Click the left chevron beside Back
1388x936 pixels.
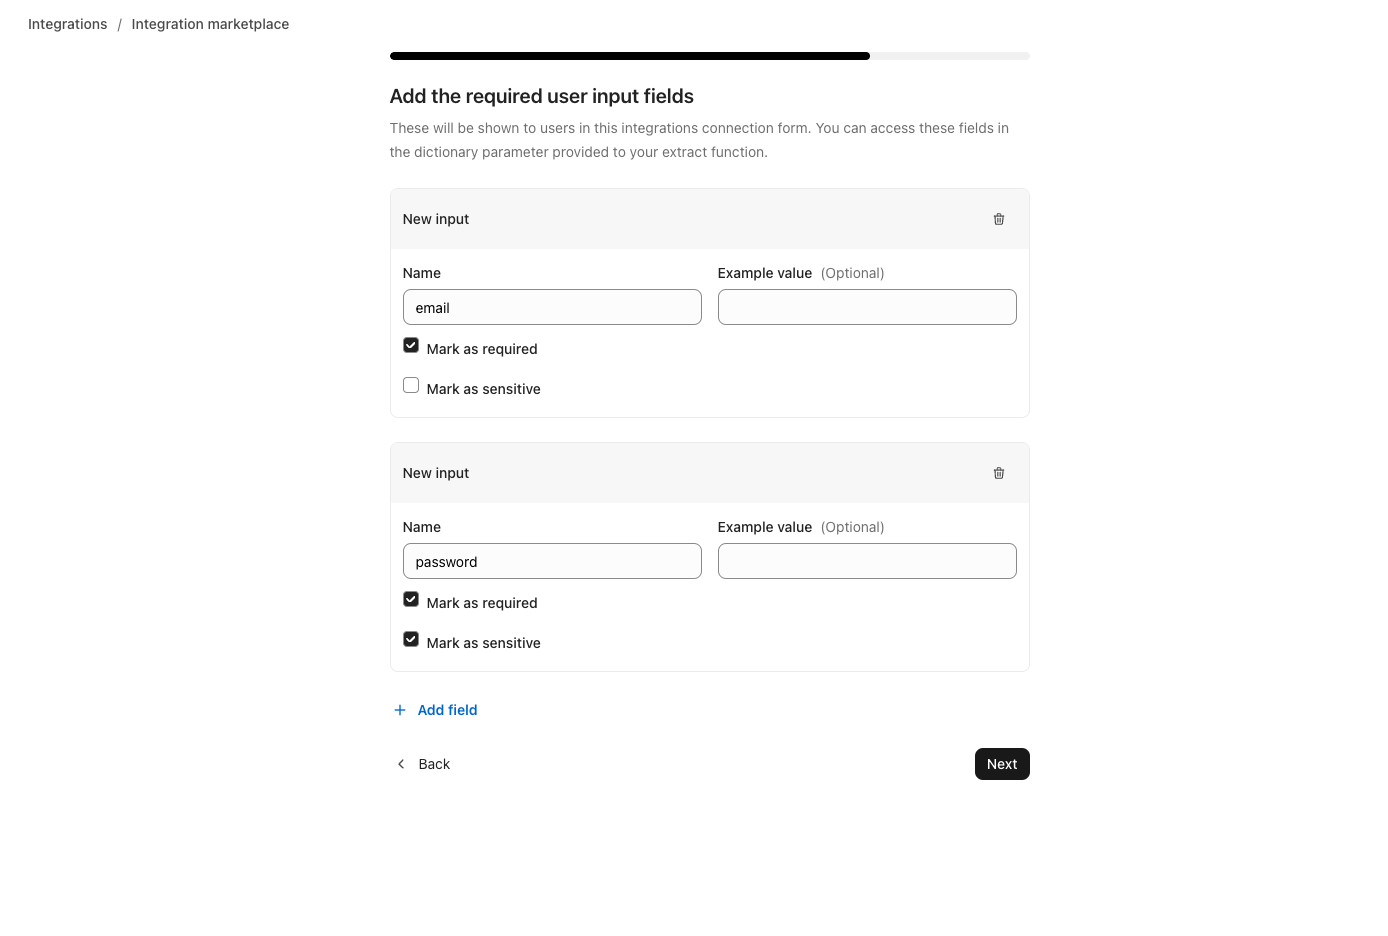401,764
